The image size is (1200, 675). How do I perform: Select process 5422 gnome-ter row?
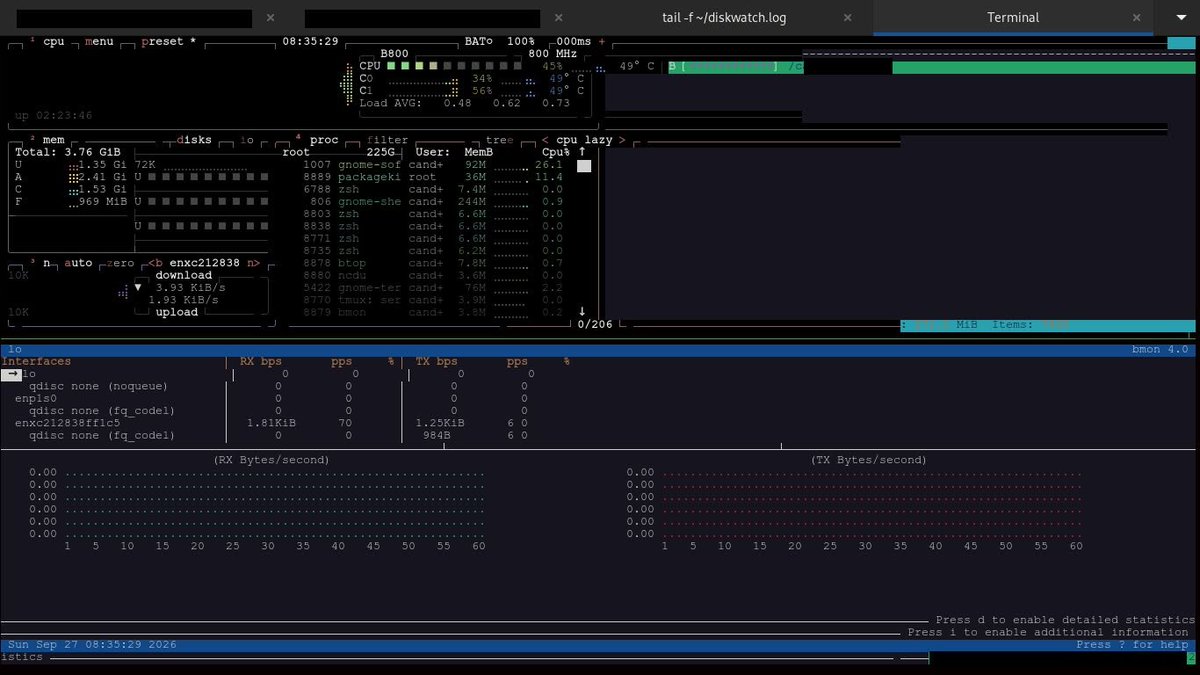tap(433, 287)
